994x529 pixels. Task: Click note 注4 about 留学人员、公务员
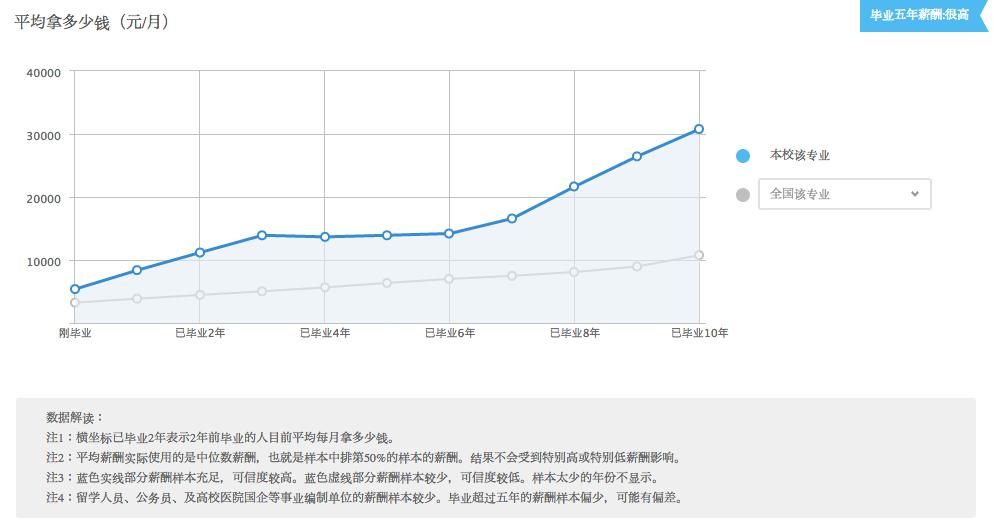pos(366,497)
